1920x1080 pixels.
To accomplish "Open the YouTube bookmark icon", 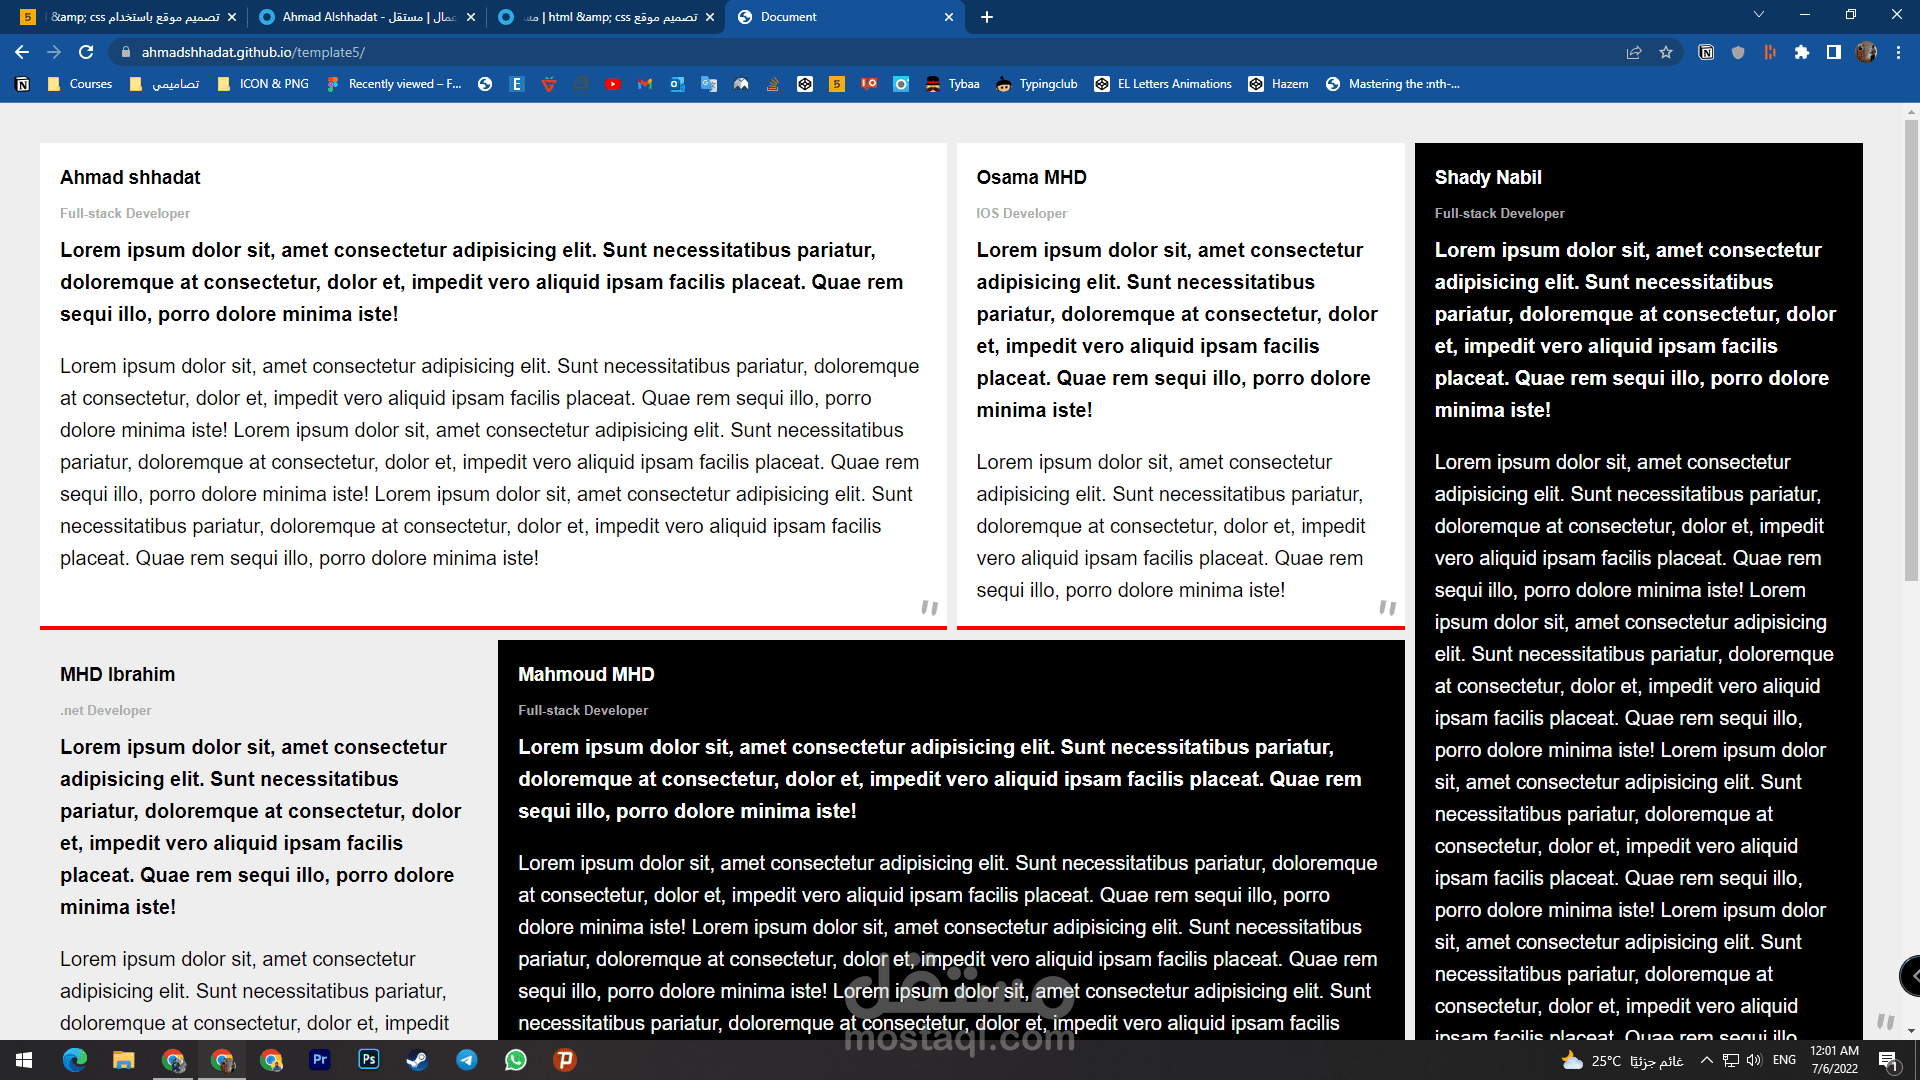I will click(613, 84).
